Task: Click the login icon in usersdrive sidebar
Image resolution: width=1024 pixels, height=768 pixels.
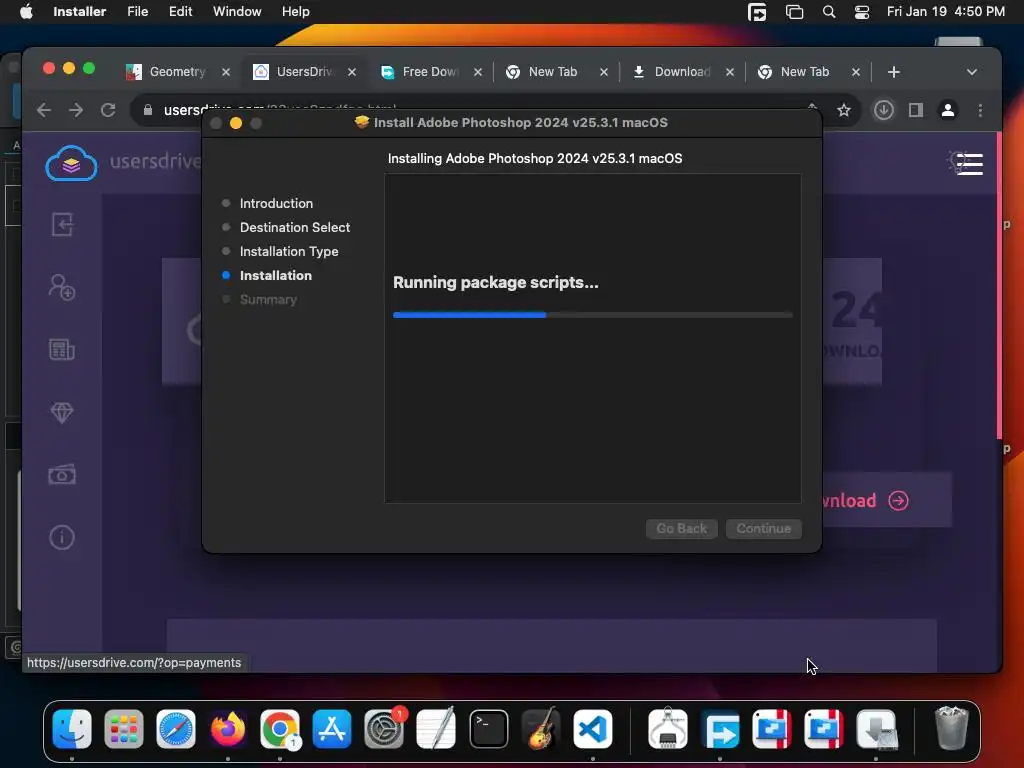Action: (x=62, y=224)
